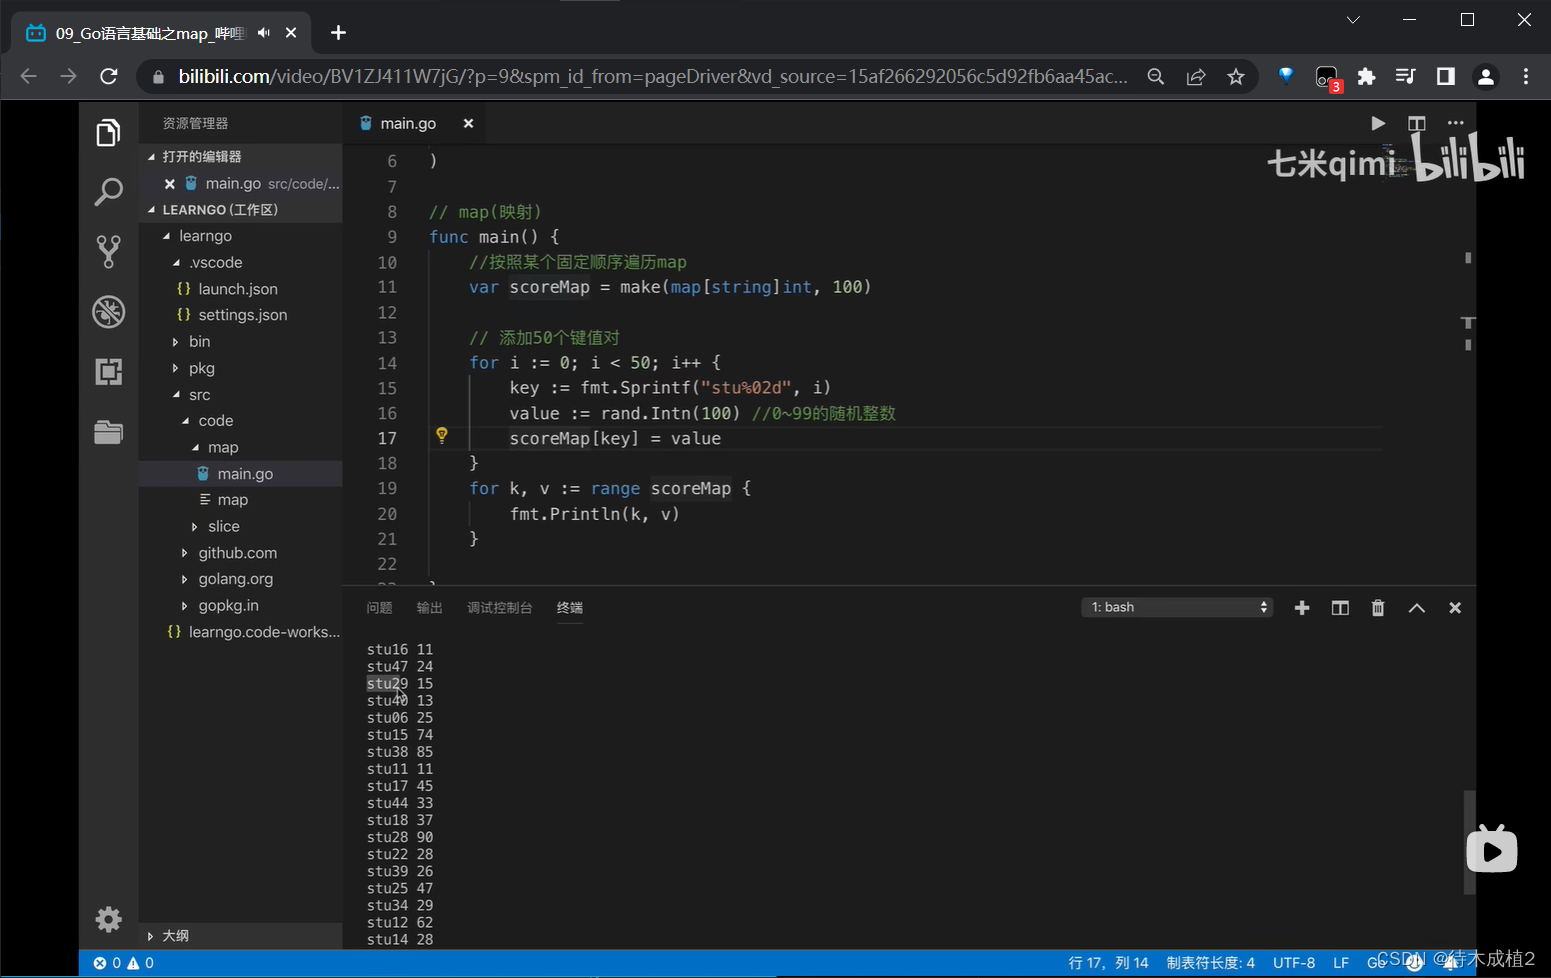Open the Source Control branch icon

point(108,251)
